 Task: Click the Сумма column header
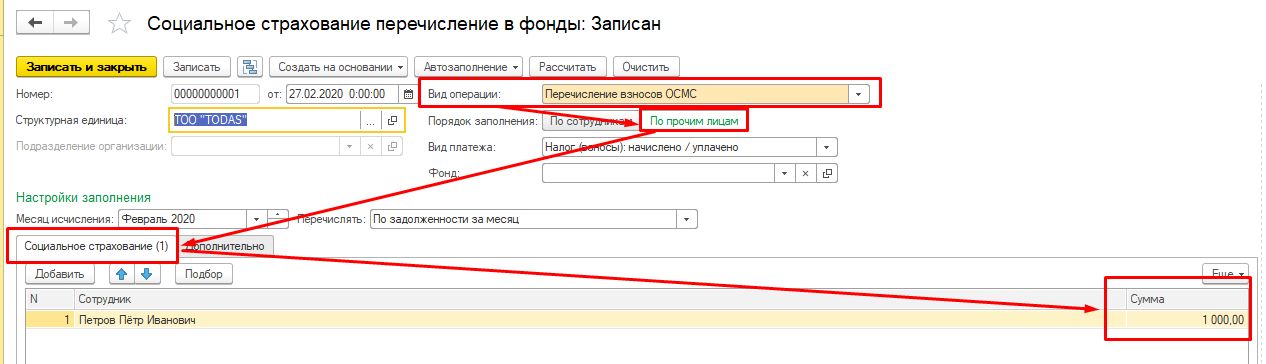click(1187, 299)
